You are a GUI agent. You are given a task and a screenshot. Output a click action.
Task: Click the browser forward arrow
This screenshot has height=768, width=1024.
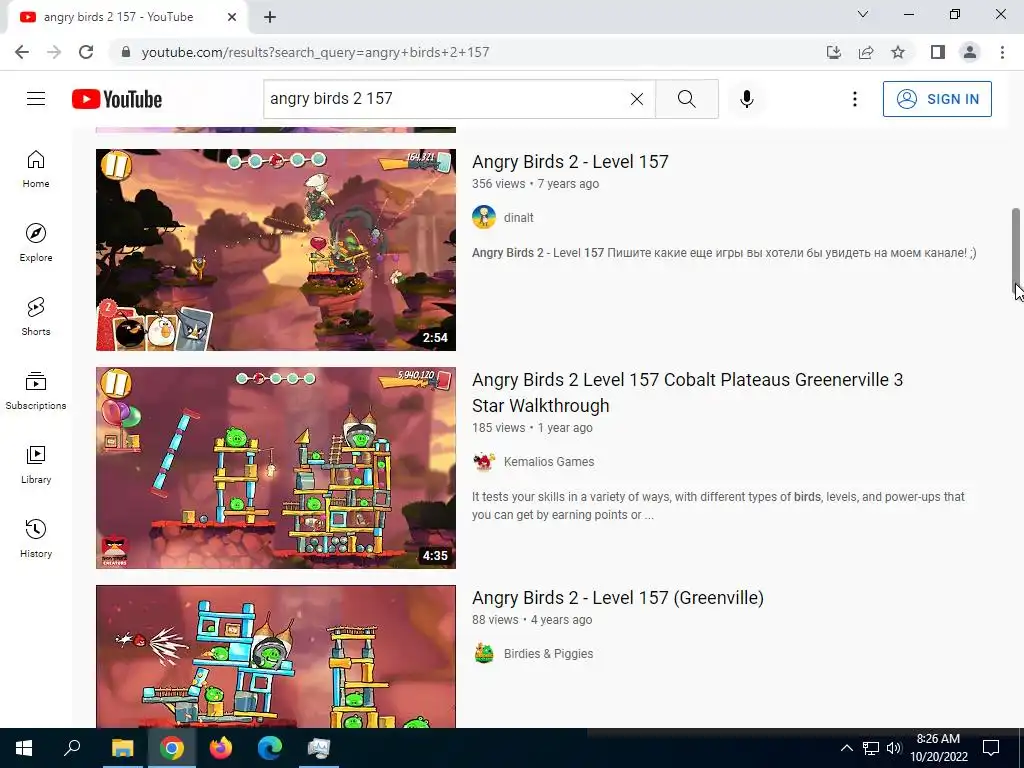coord(54,52)
